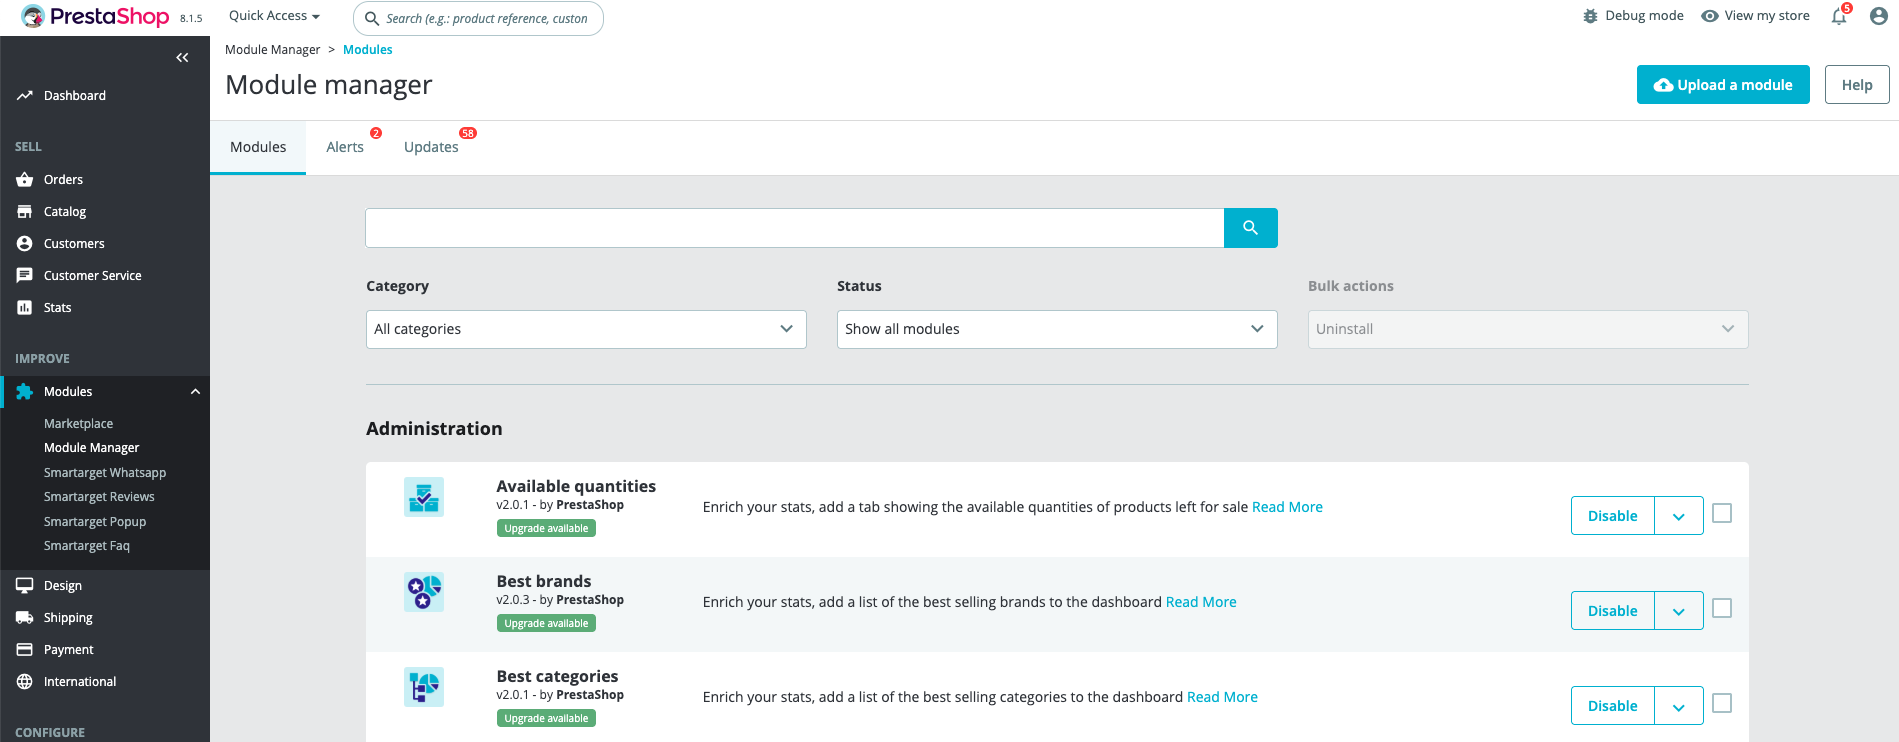Click the Dashboard trend icon
The width and height of the screenshot is (1899, 742).
pos(25,96)
